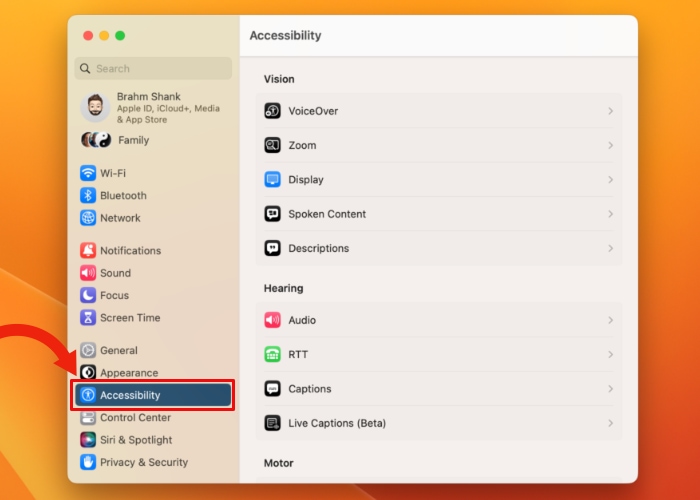Click the Screen Time hourglass icon
The height and width of the screenshot is (500, 700).
[x=88, y=317]
